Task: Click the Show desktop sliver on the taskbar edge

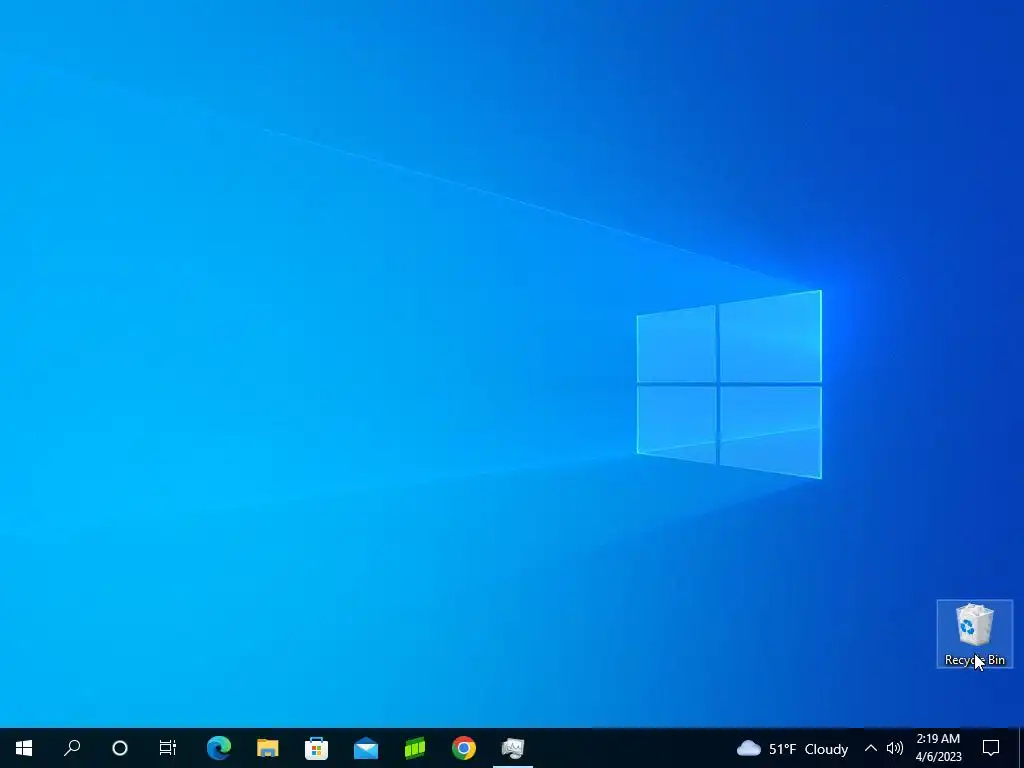Action: click(x=1021, y=748)
